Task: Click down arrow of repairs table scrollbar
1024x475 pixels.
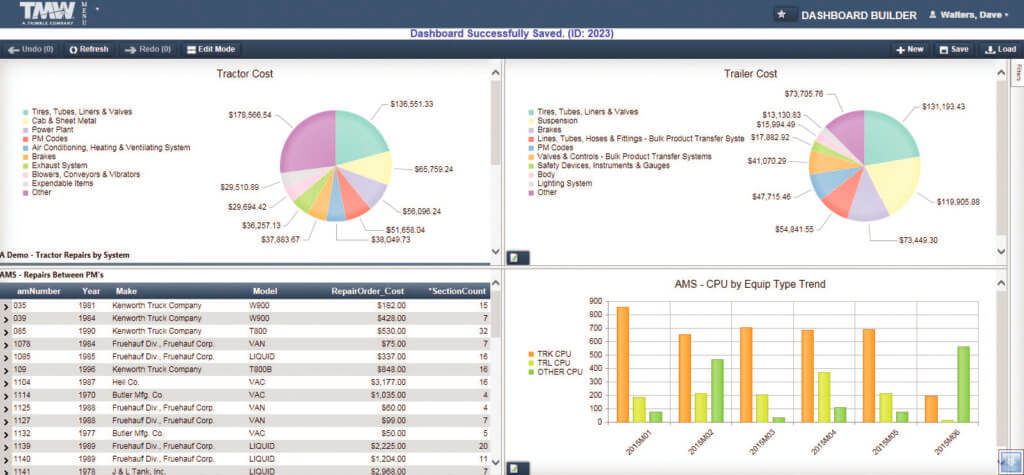Action: [x=496, y=461]
